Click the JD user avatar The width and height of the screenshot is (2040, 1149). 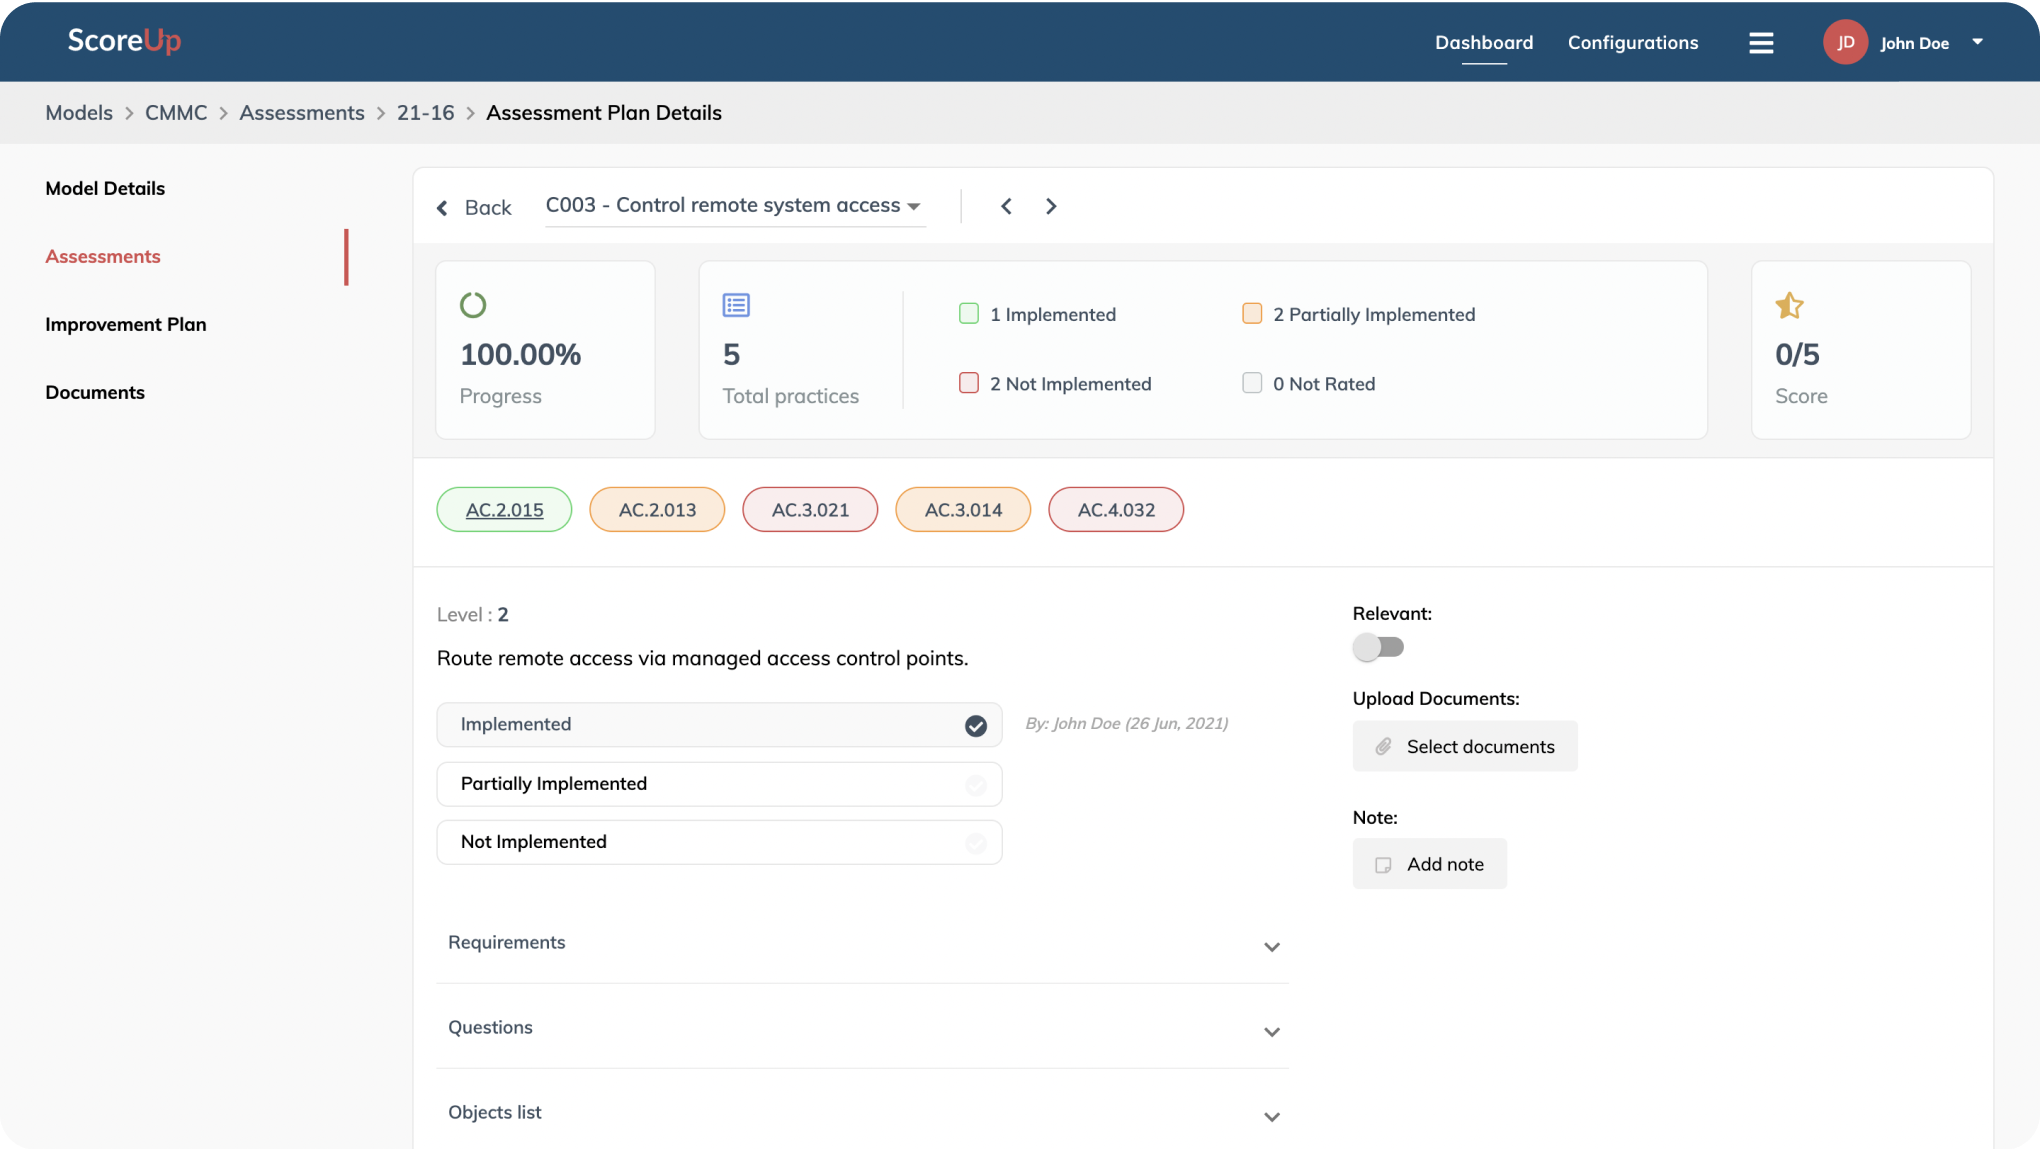coord(1845,42)
